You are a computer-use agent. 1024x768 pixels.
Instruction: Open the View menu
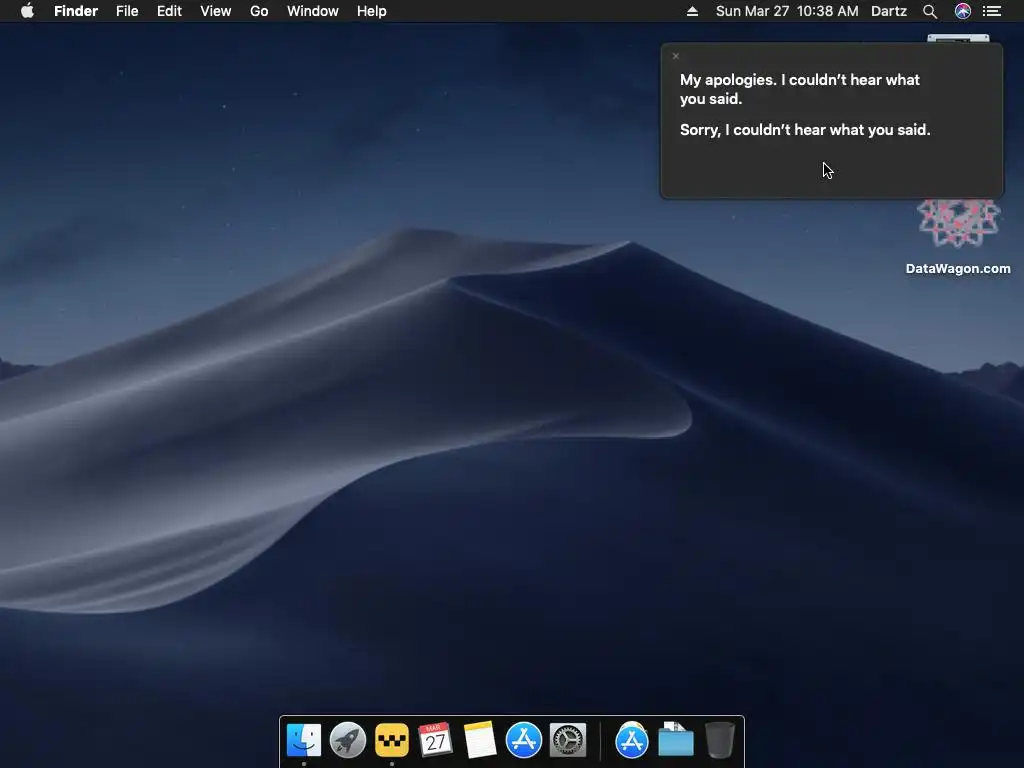pyautogui.click(x=216, y=11)
